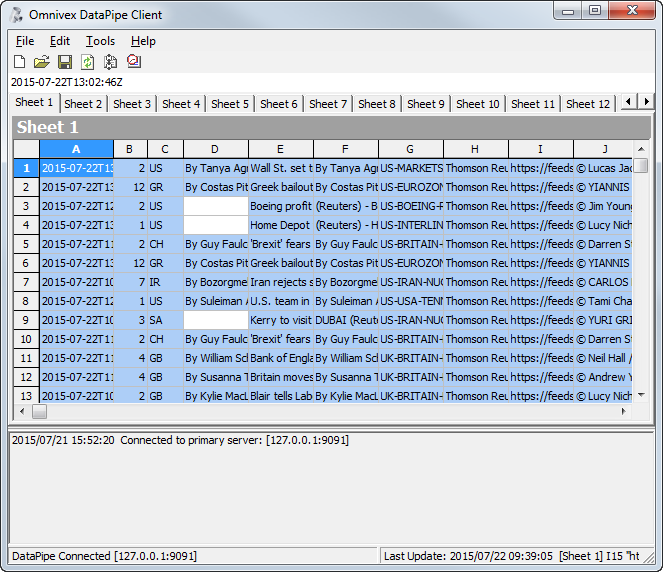Click cell 'Kerry to visit' in row 9

tap(281, 320)
